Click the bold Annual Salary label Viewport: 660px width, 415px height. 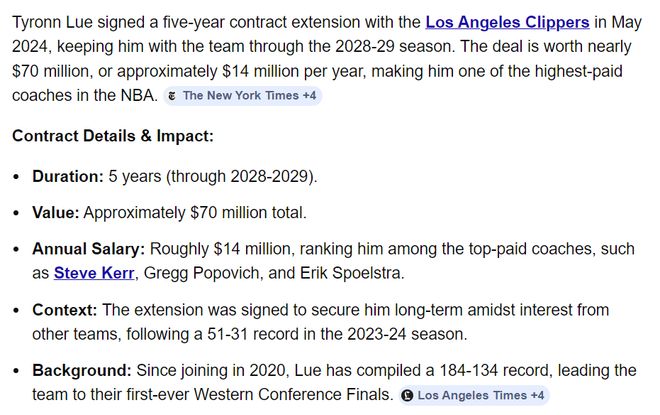[89, 248]
